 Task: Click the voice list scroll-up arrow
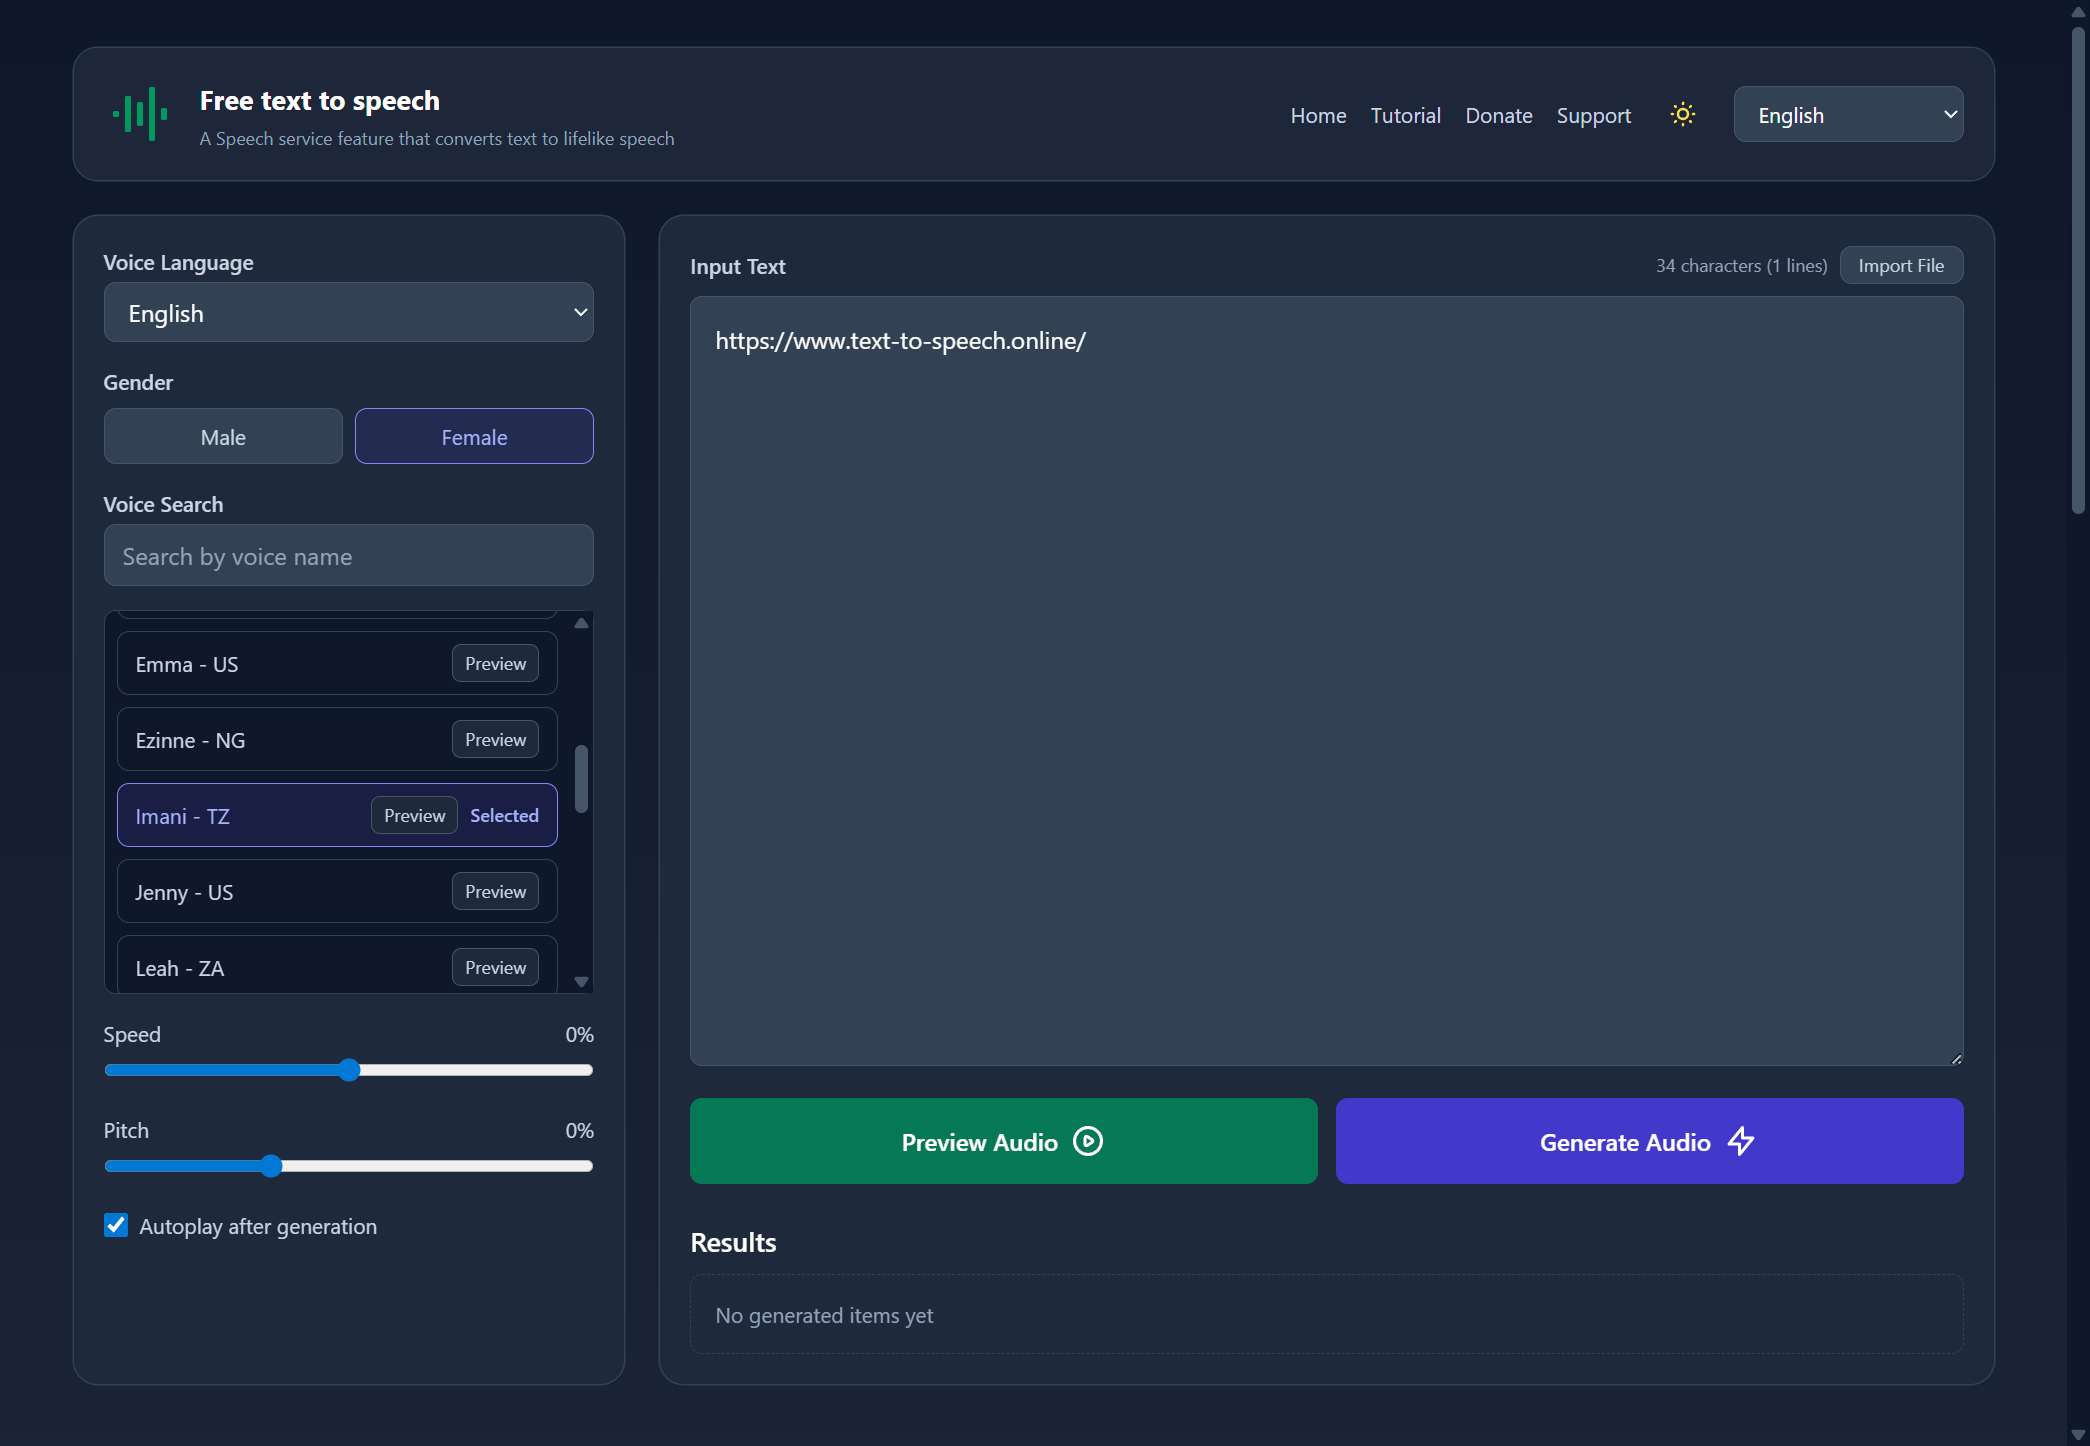581,623
